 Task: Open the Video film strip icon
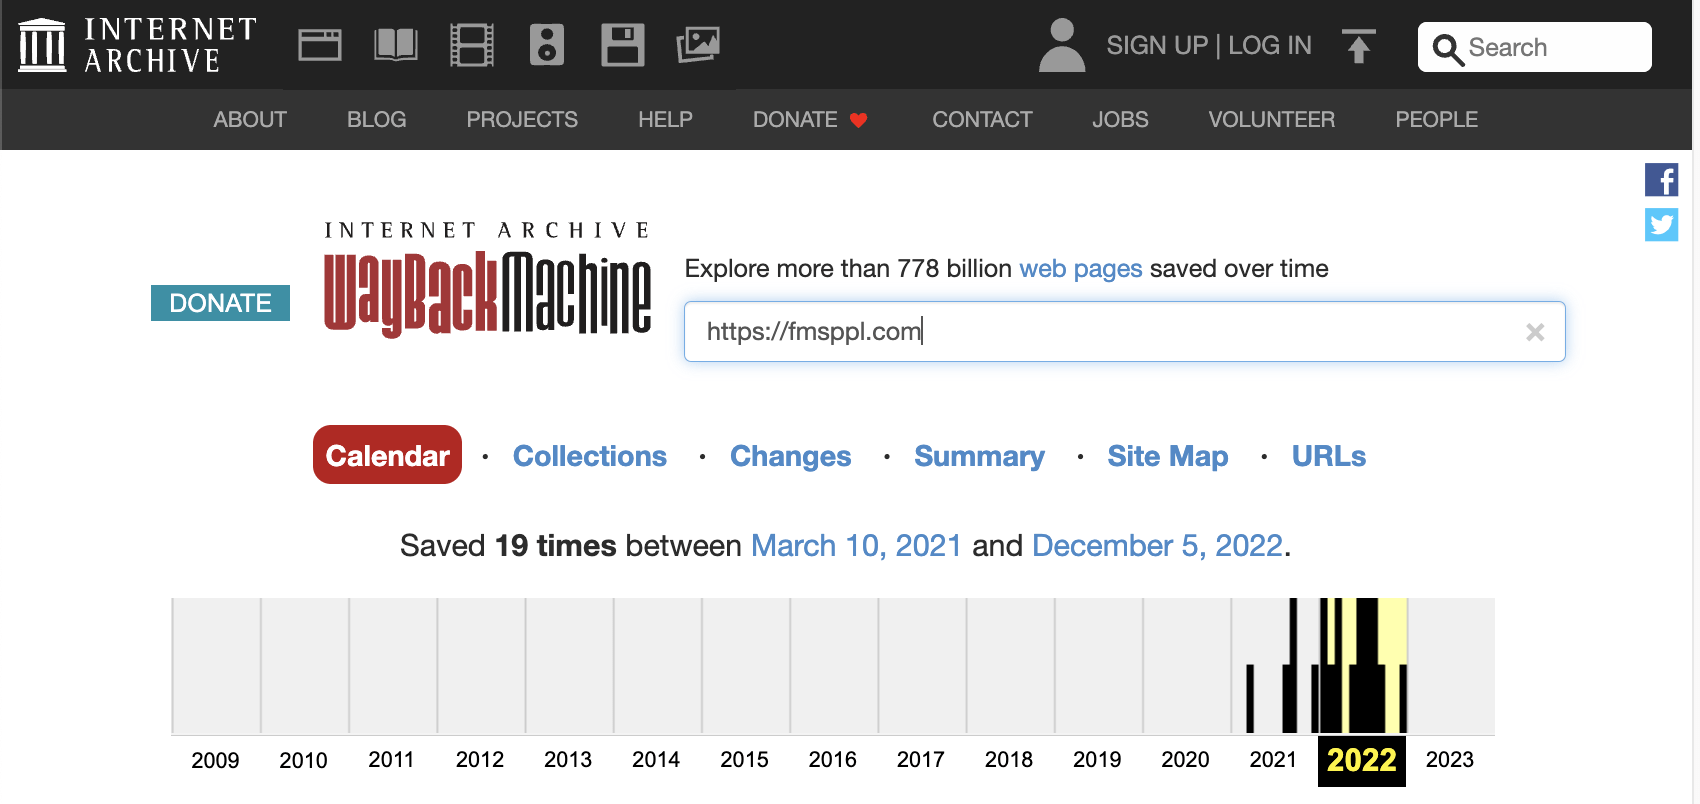(x=471, y=45)
